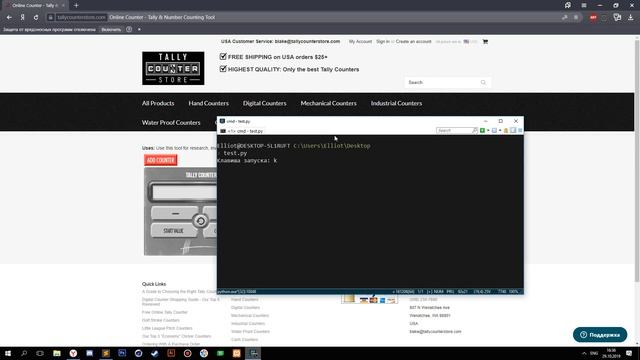Open the All Products menu

click(x=158, y=103)
